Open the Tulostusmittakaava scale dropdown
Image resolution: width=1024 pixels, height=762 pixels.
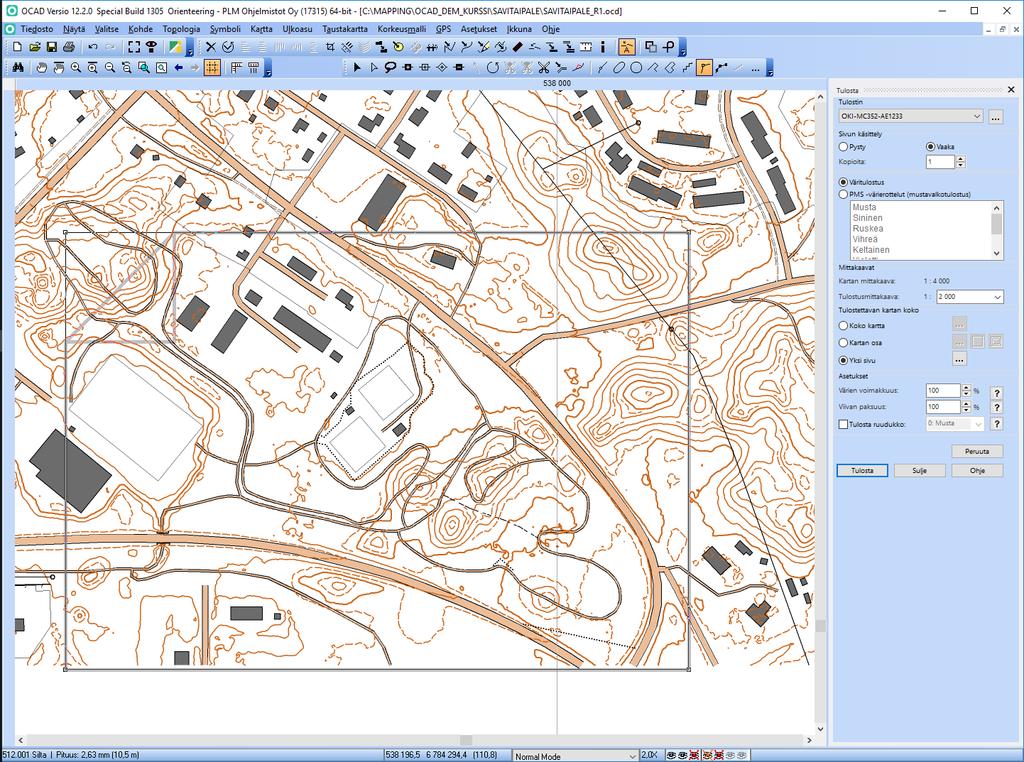(x=969, y=296)
